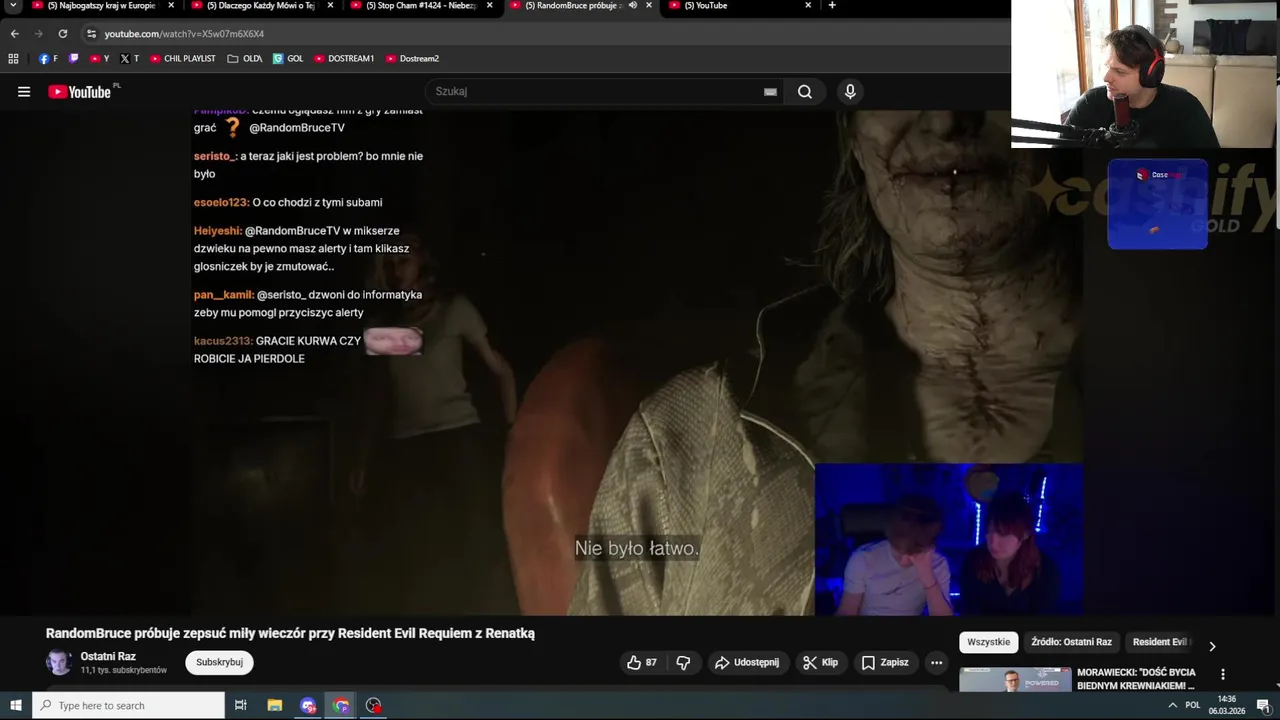
Task: Open the DOSTREAM1 bookmark
Action: 343,59
